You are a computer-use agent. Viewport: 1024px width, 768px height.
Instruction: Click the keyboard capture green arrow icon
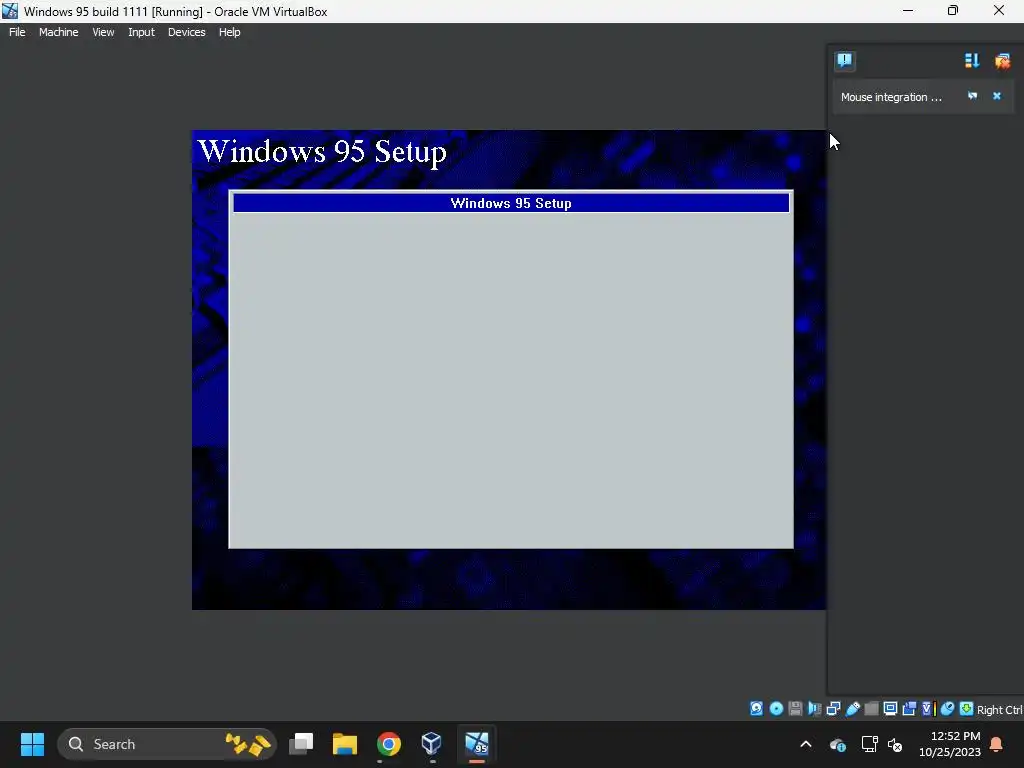[967, 709]
